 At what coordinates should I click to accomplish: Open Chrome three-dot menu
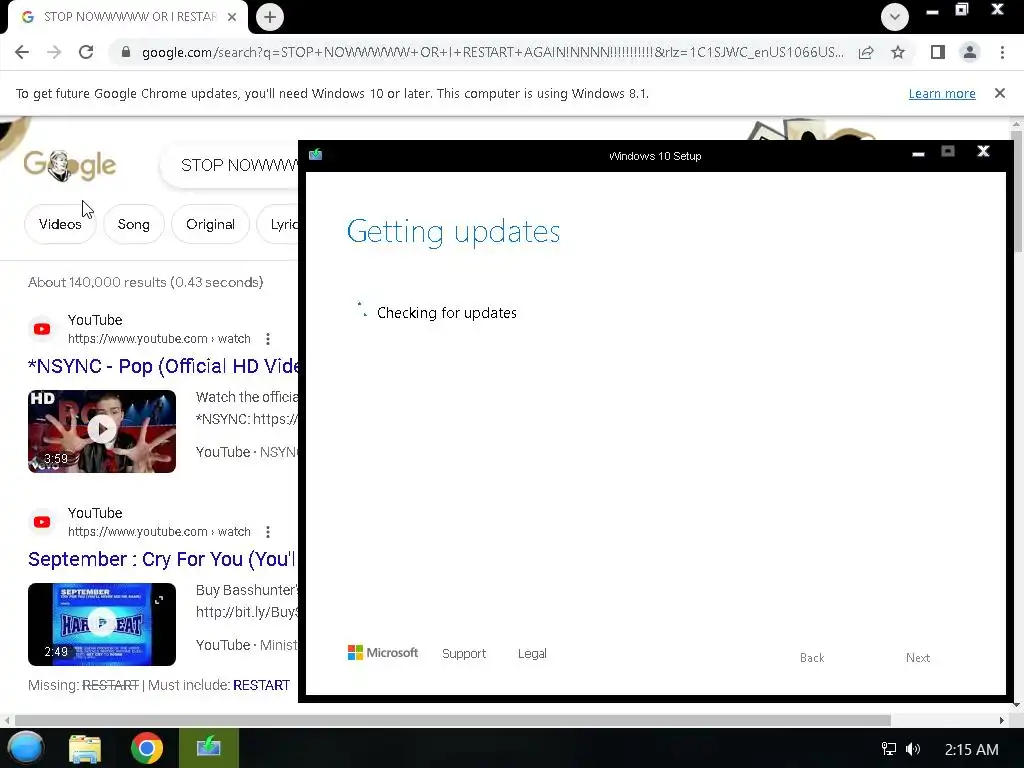(x=1002, y=52)
